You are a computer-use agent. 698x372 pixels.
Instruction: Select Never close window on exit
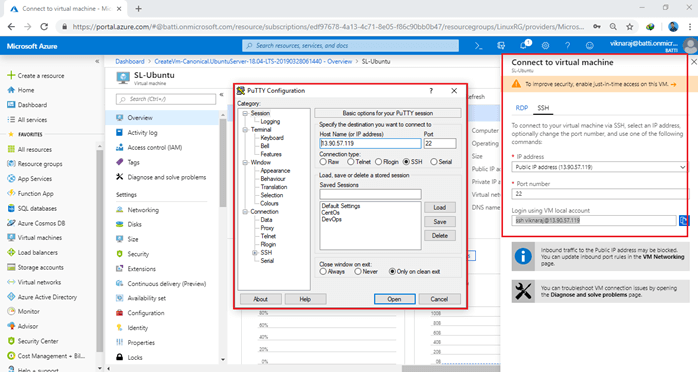coord(358,271)
